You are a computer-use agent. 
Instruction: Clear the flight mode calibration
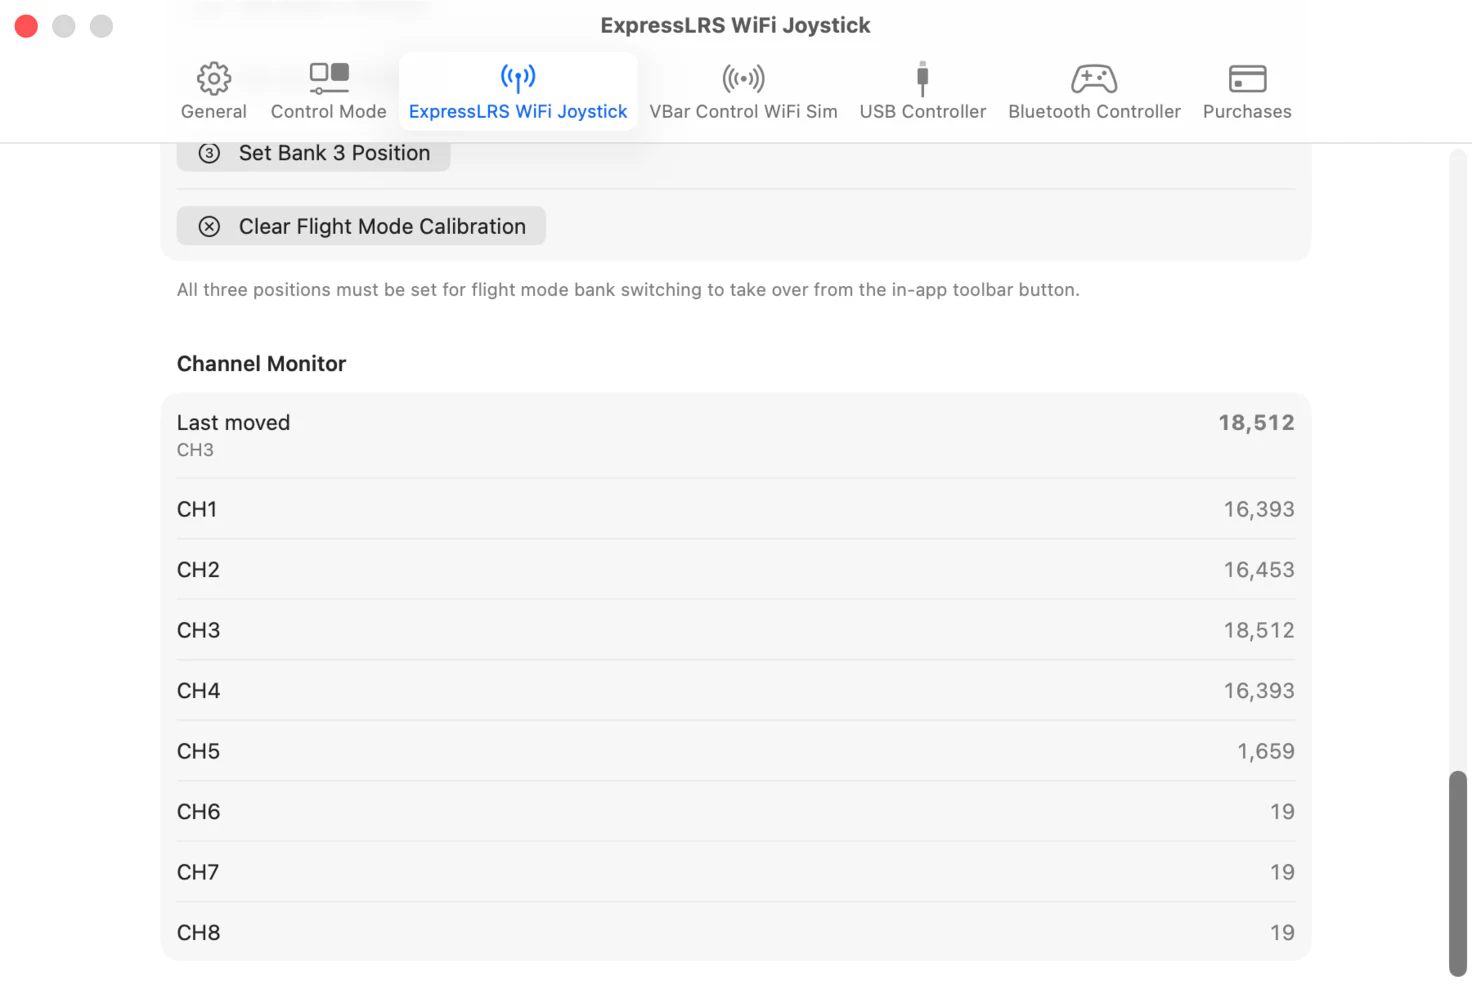point(361,226)
